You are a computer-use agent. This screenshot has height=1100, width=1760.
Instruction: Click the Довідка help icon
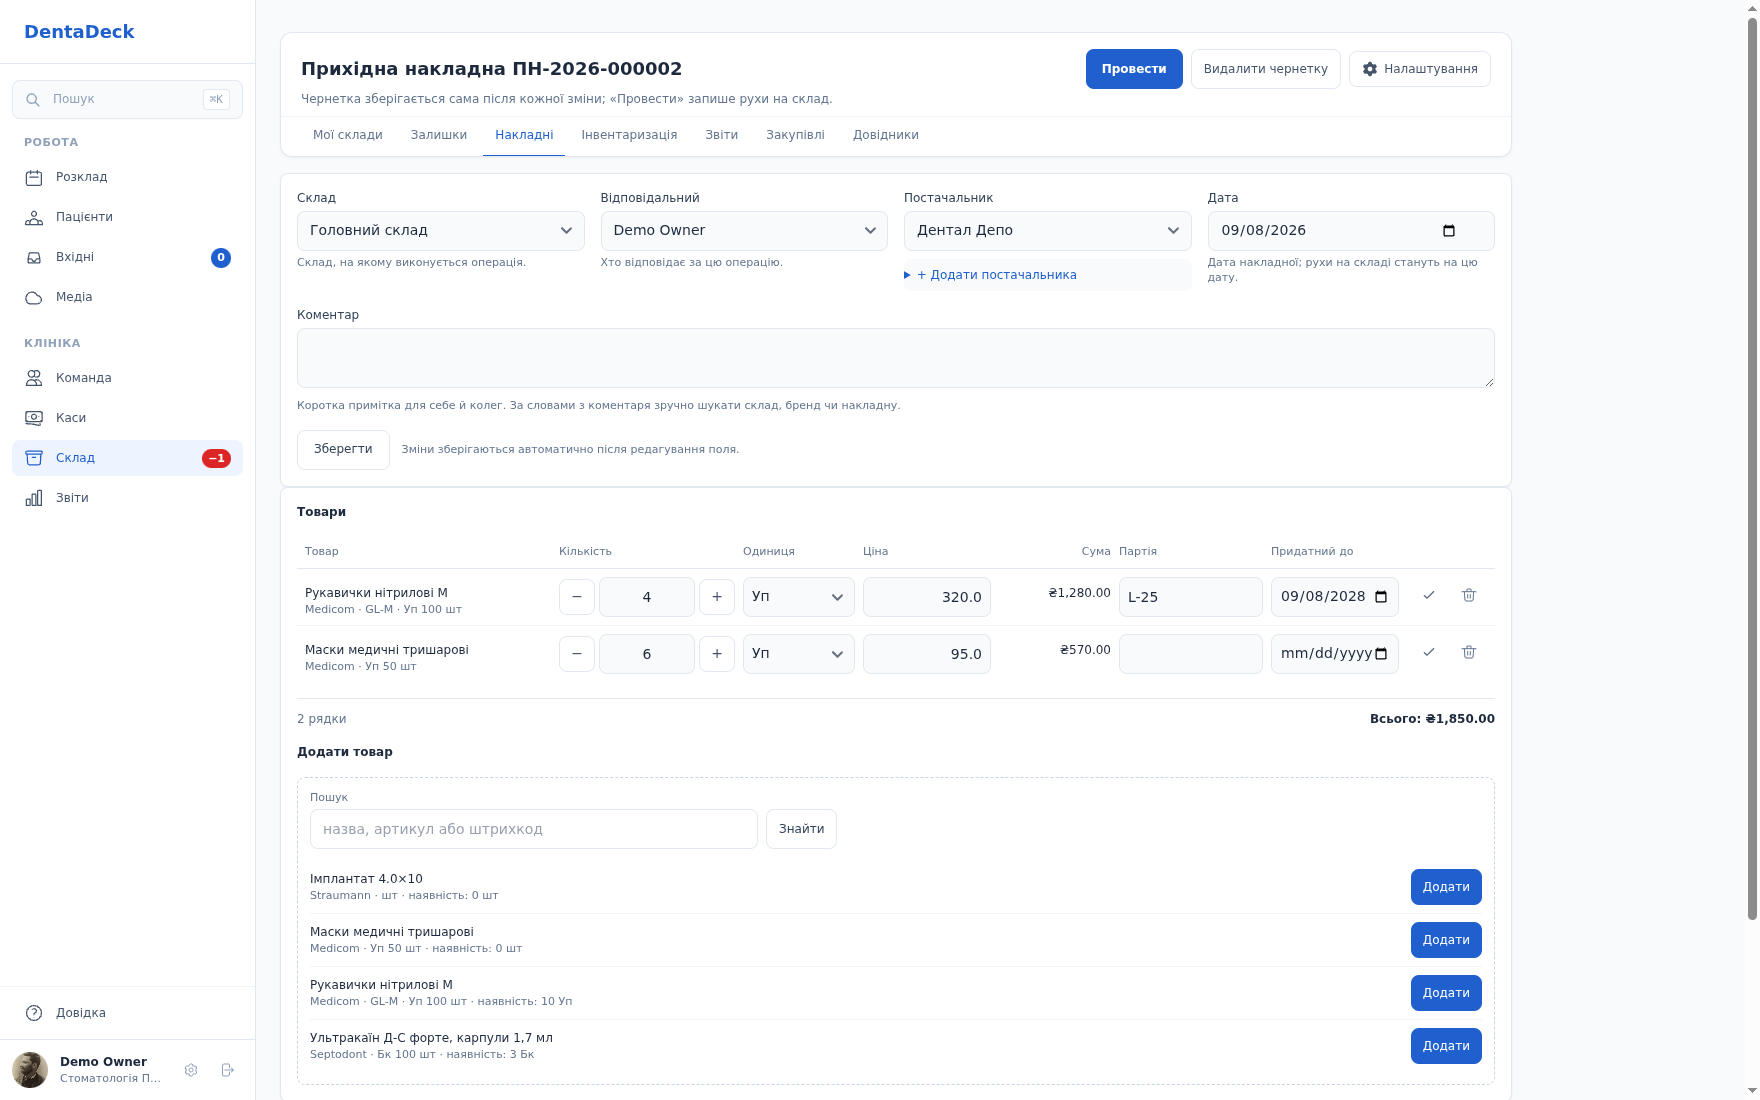34,1013
